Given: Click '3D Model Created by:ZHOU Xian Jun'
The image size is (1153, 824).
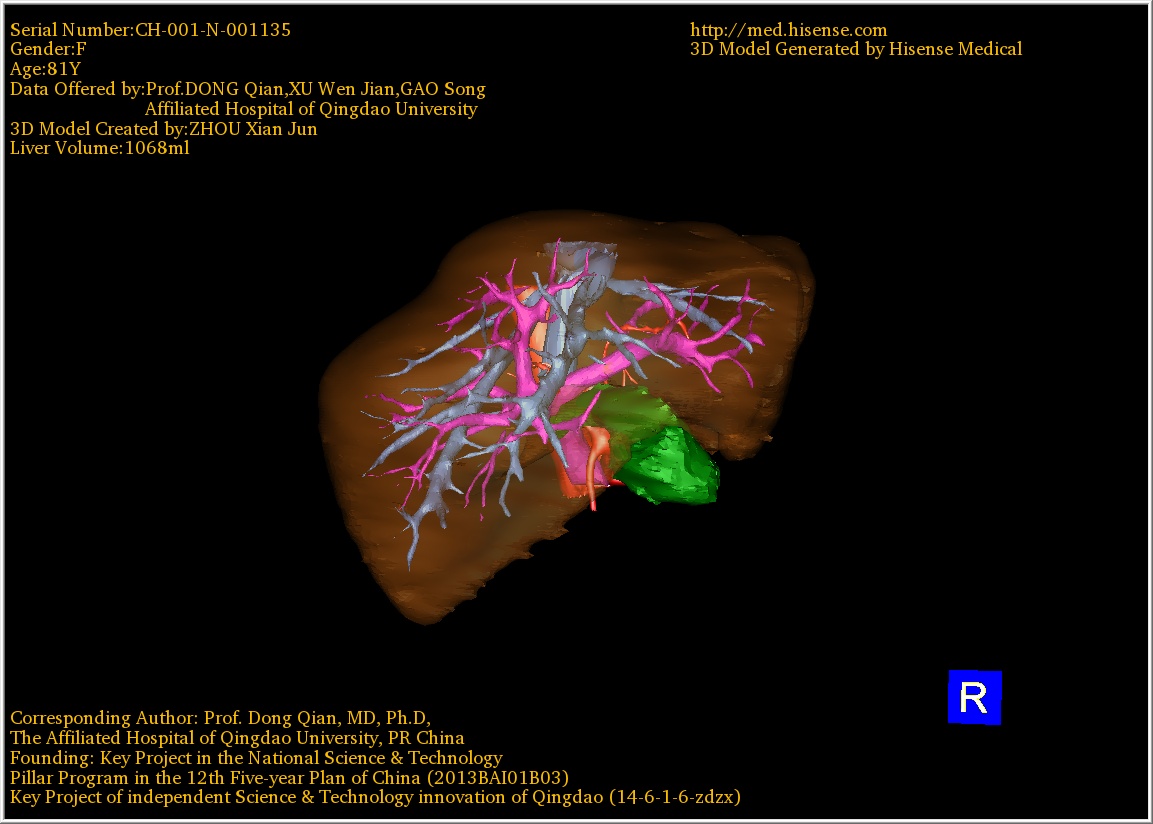Looking at the screenshot, I should pos(163,129).
